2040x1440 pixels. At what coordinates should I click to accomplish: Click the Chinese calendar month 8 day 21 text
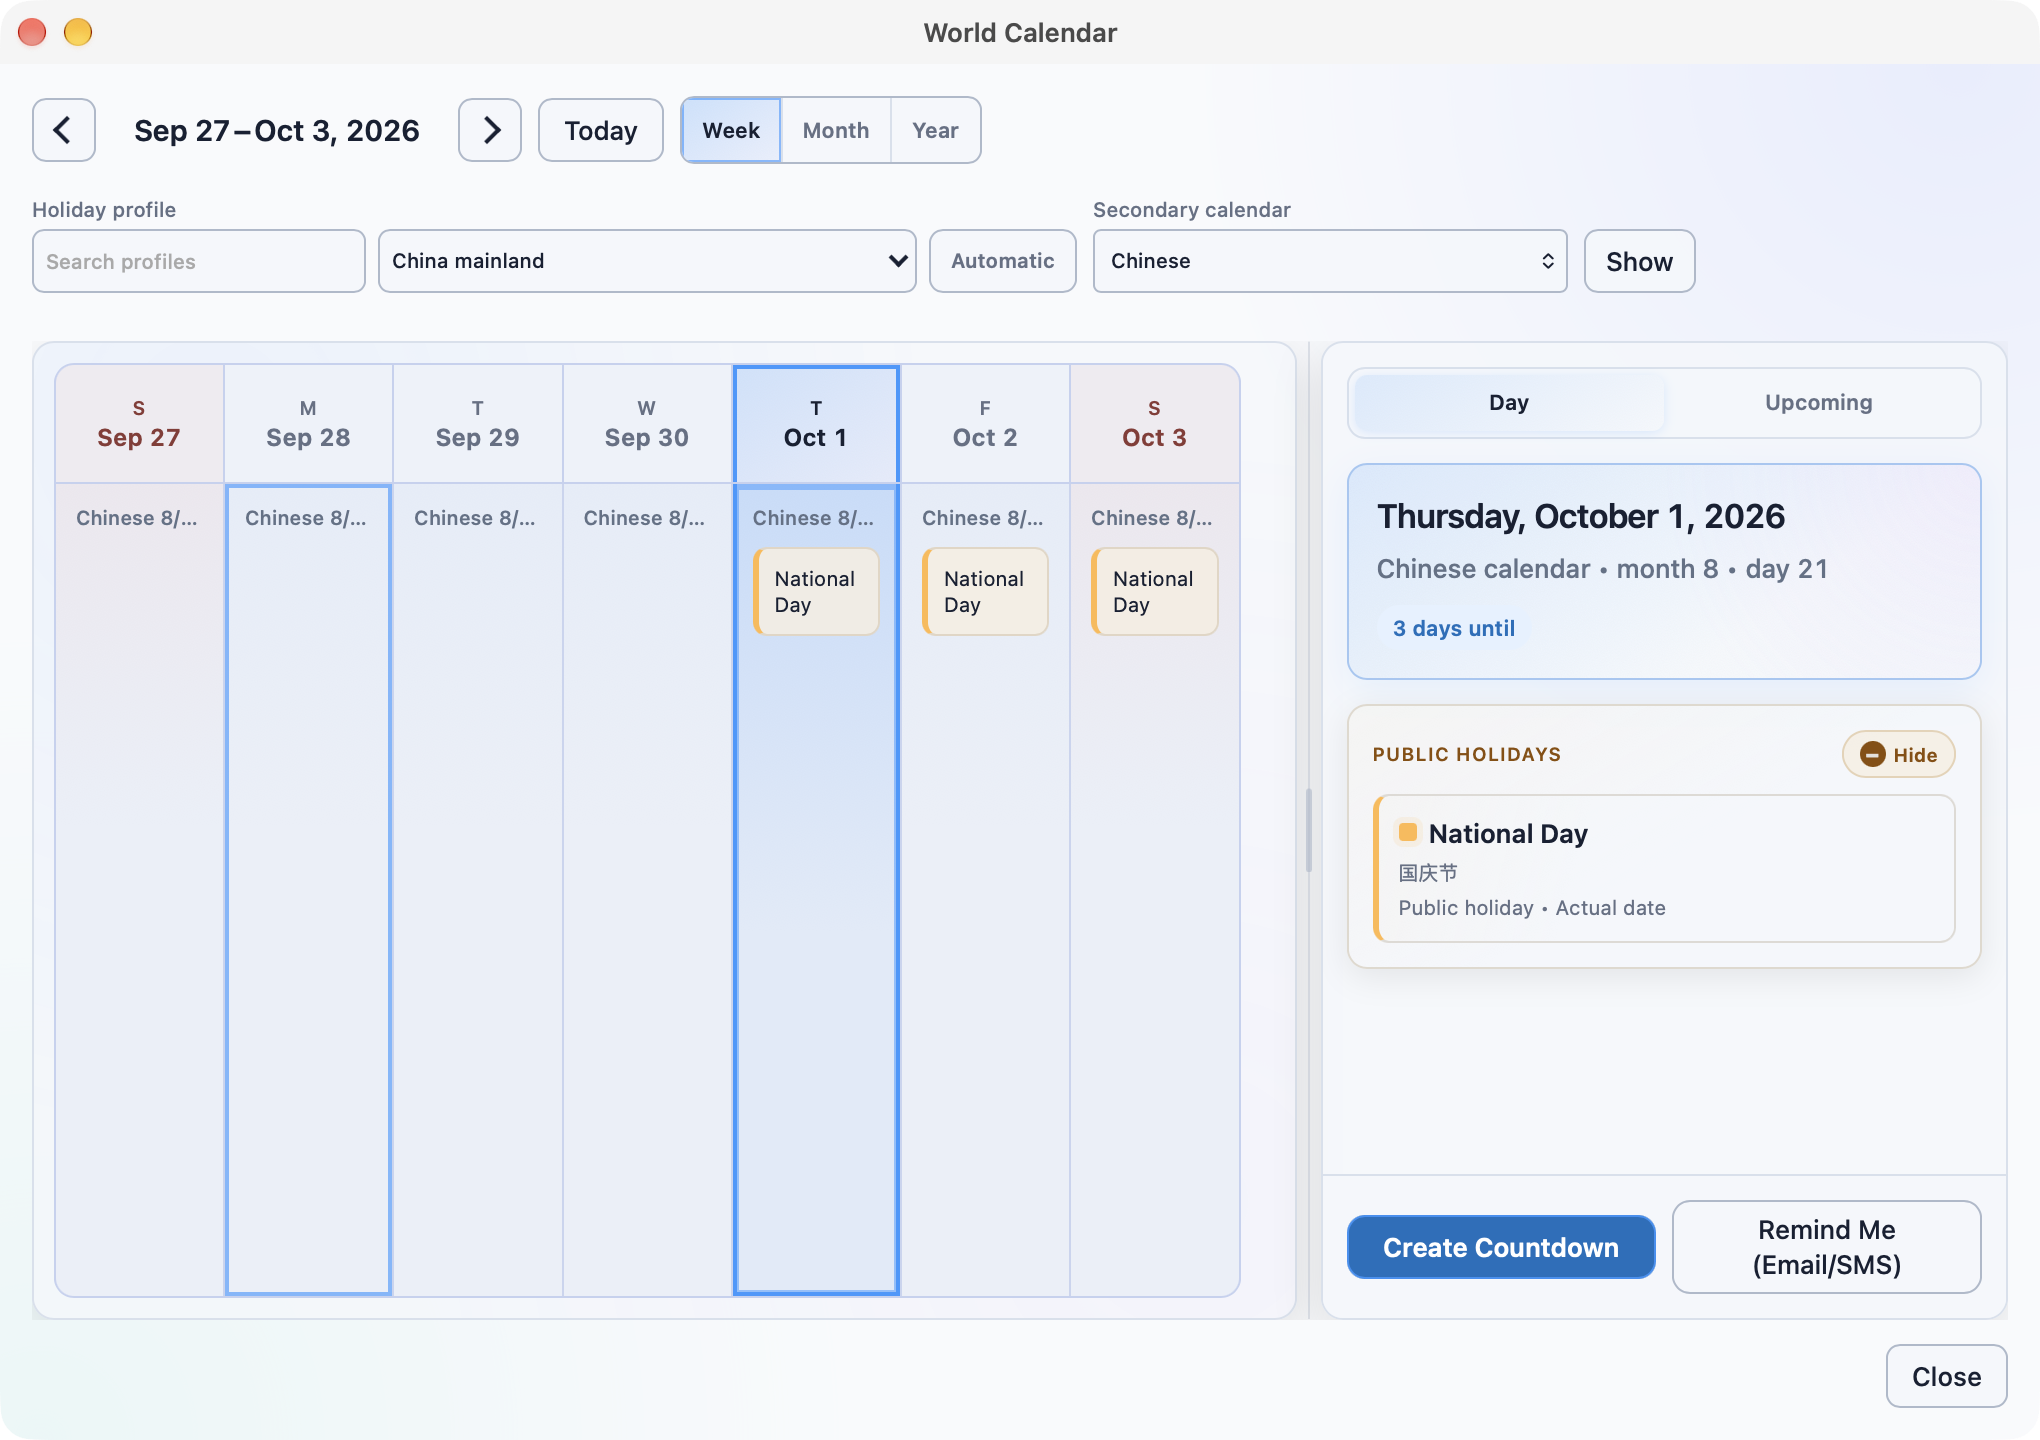[x=1602, y=569]
